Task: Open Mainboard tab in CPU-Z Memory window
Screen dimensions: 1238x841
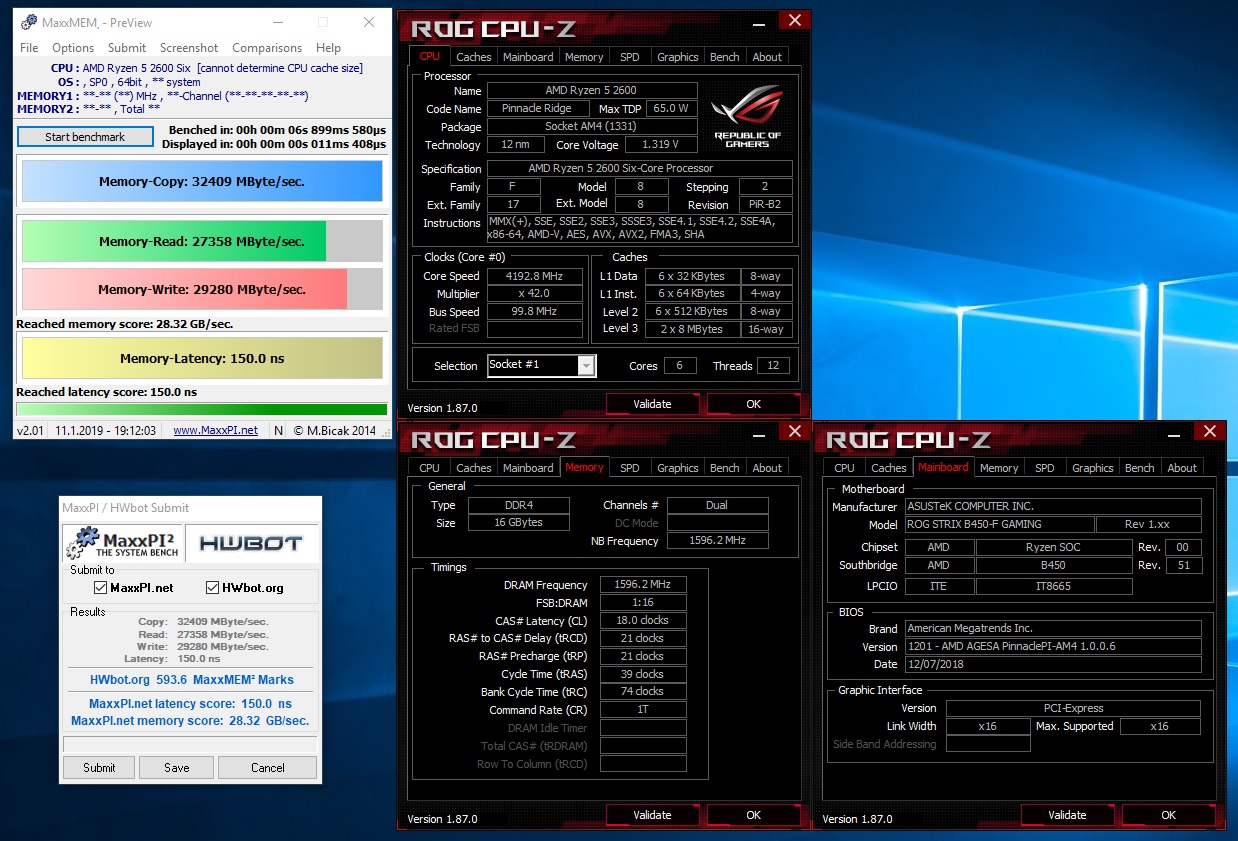Action: point(528,467)
